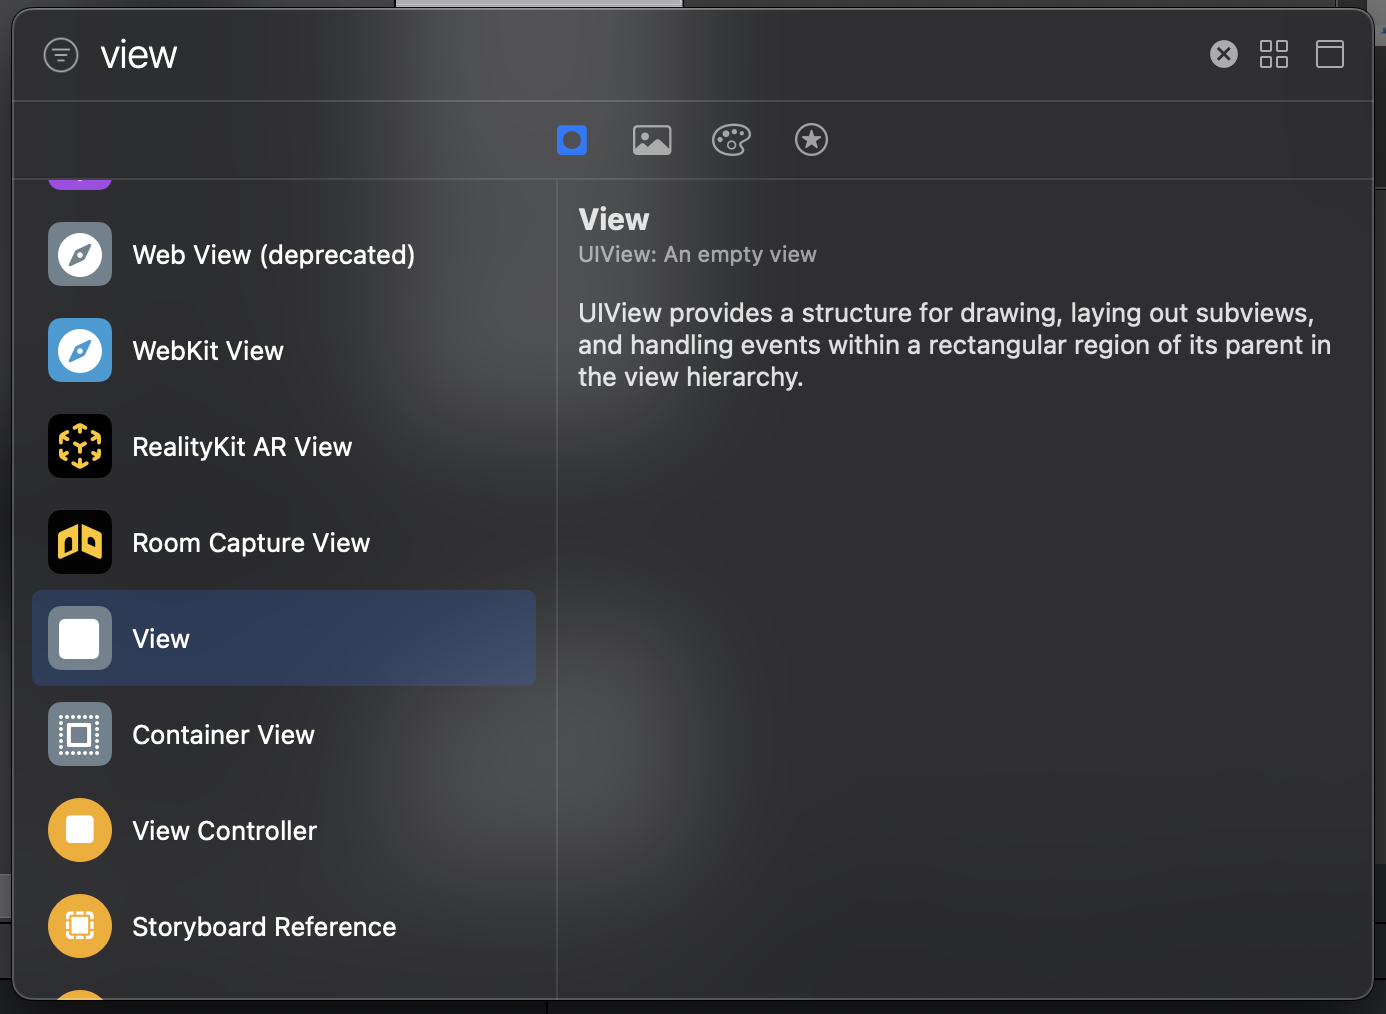
Task: Select the Web View (deprecated) icon
Action: (x=80, y=254)
